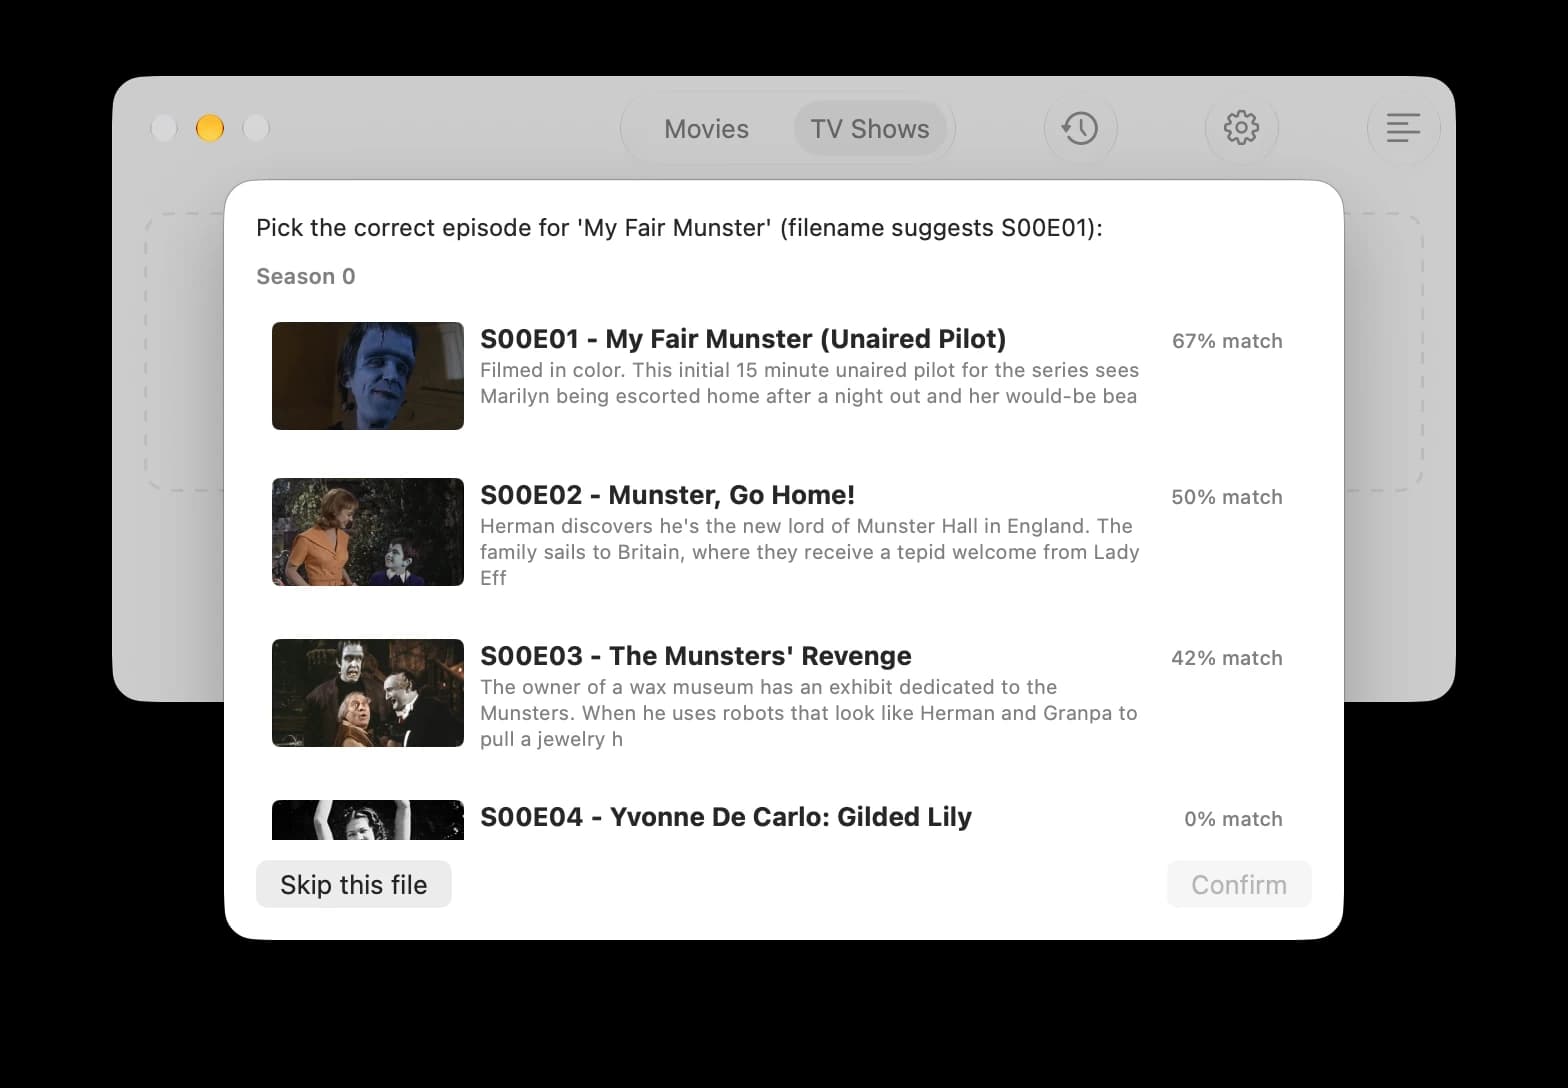Select thumbnail for My Fair Munster pilot
The height and width of the screenshot is (1088, 1568).
click(368, 376)
